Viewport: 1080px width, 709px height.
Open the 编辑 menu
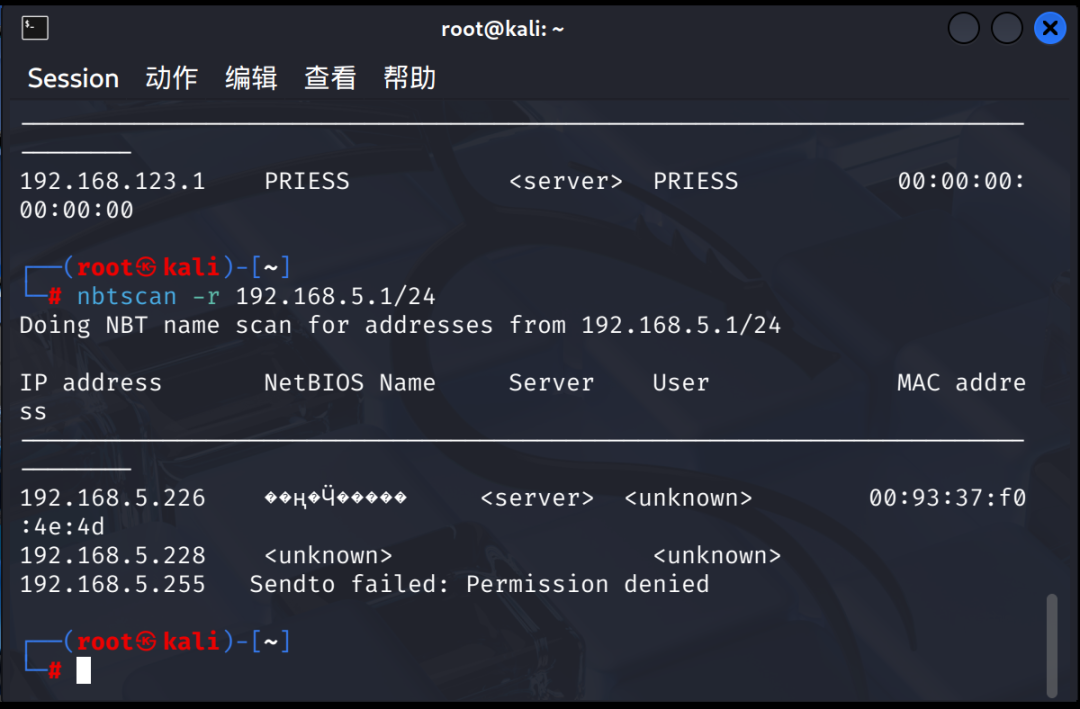point(251,79)
